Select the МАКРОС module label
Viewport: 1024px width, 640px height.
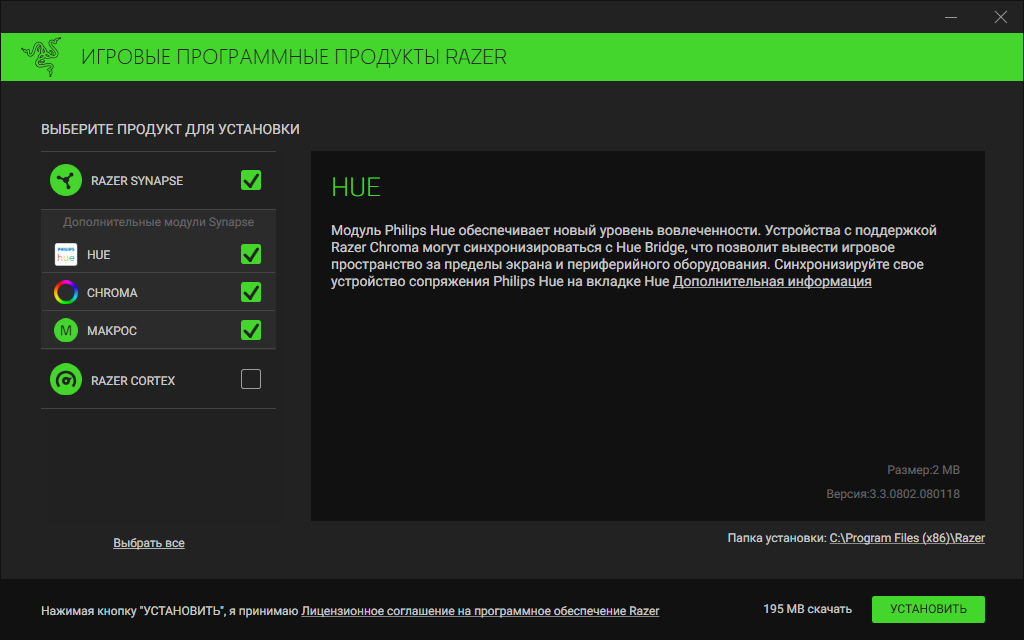[x=112, y=330]
